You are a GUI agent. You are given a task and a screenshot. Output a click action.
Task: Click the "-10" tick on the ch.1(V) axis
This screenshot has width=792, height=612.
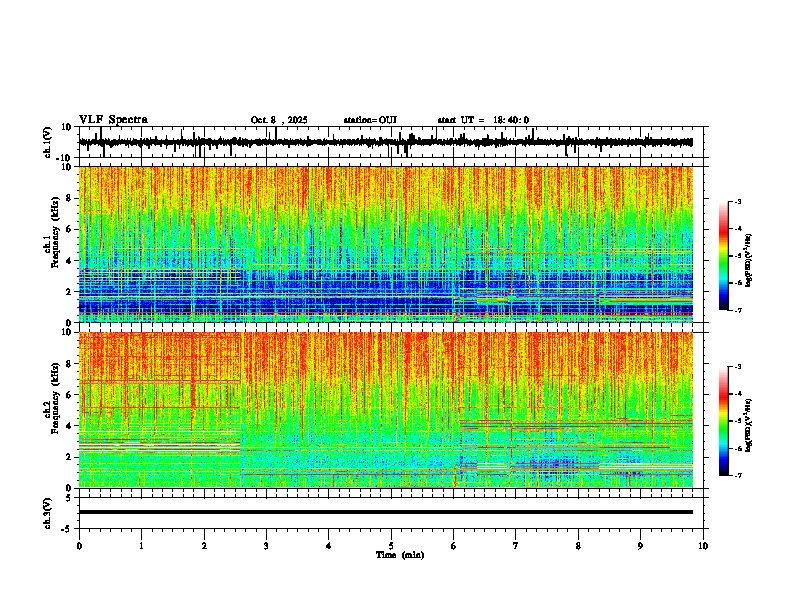coord(65,158)
